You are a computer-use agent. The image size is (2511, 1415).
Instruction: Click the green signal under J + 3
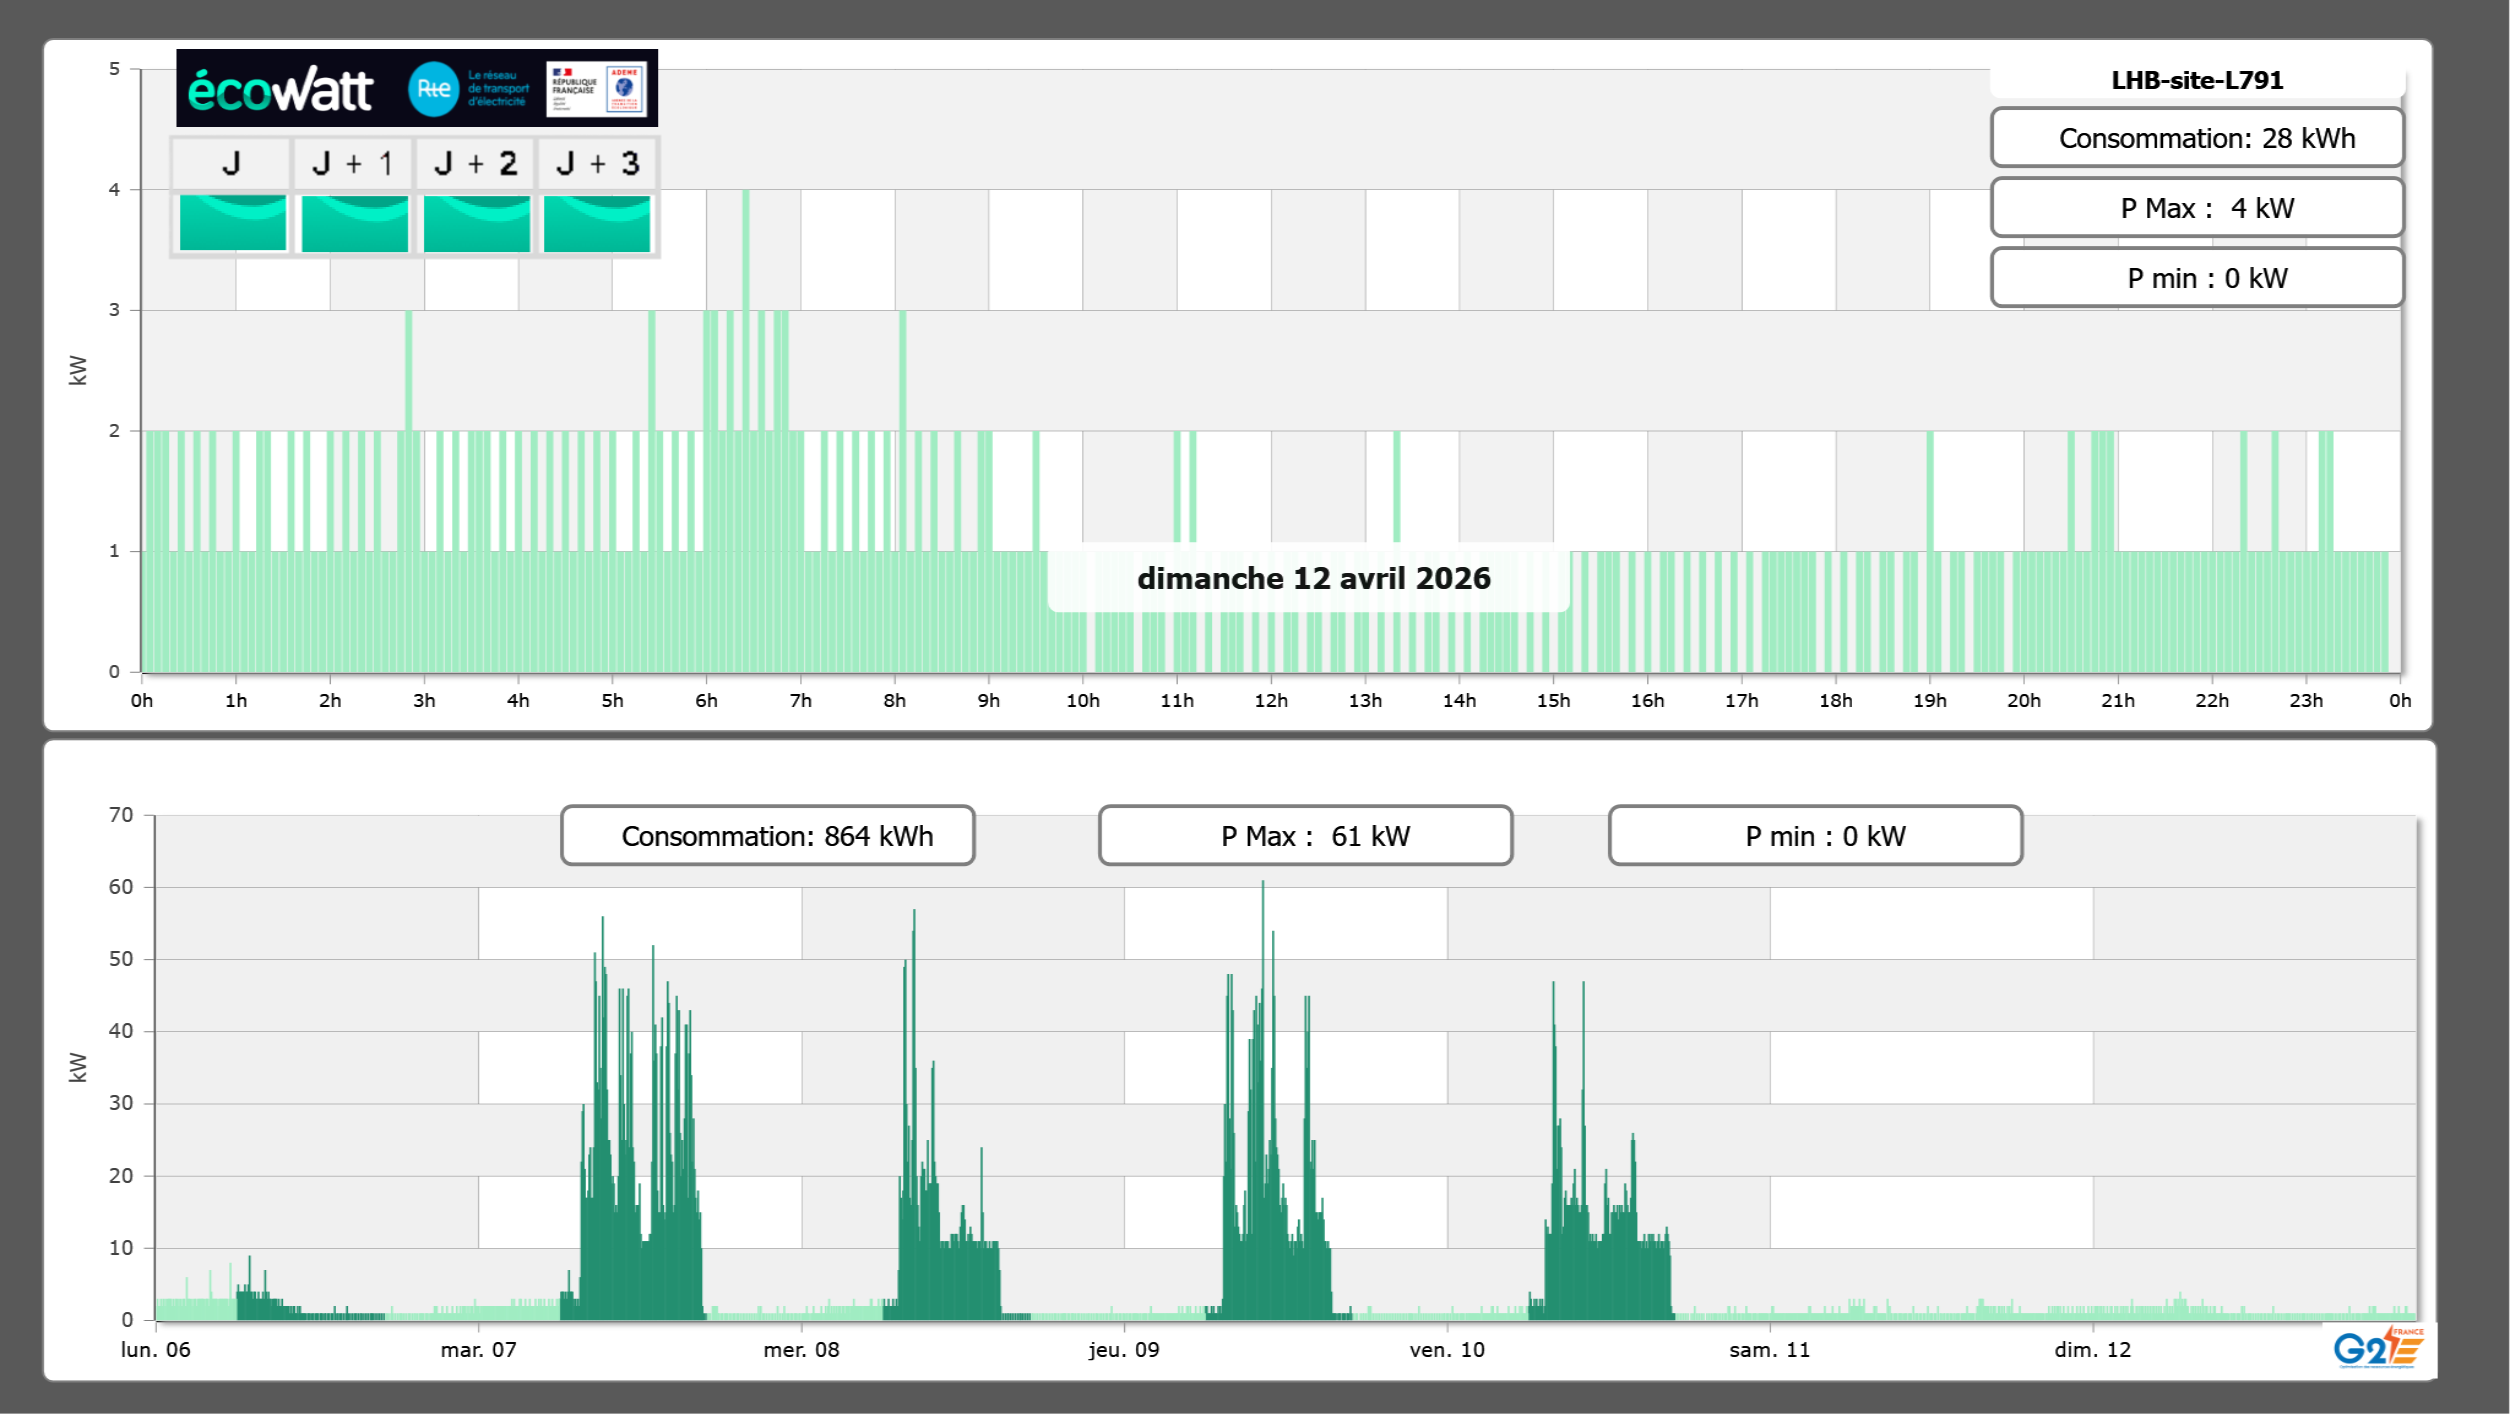597,223
